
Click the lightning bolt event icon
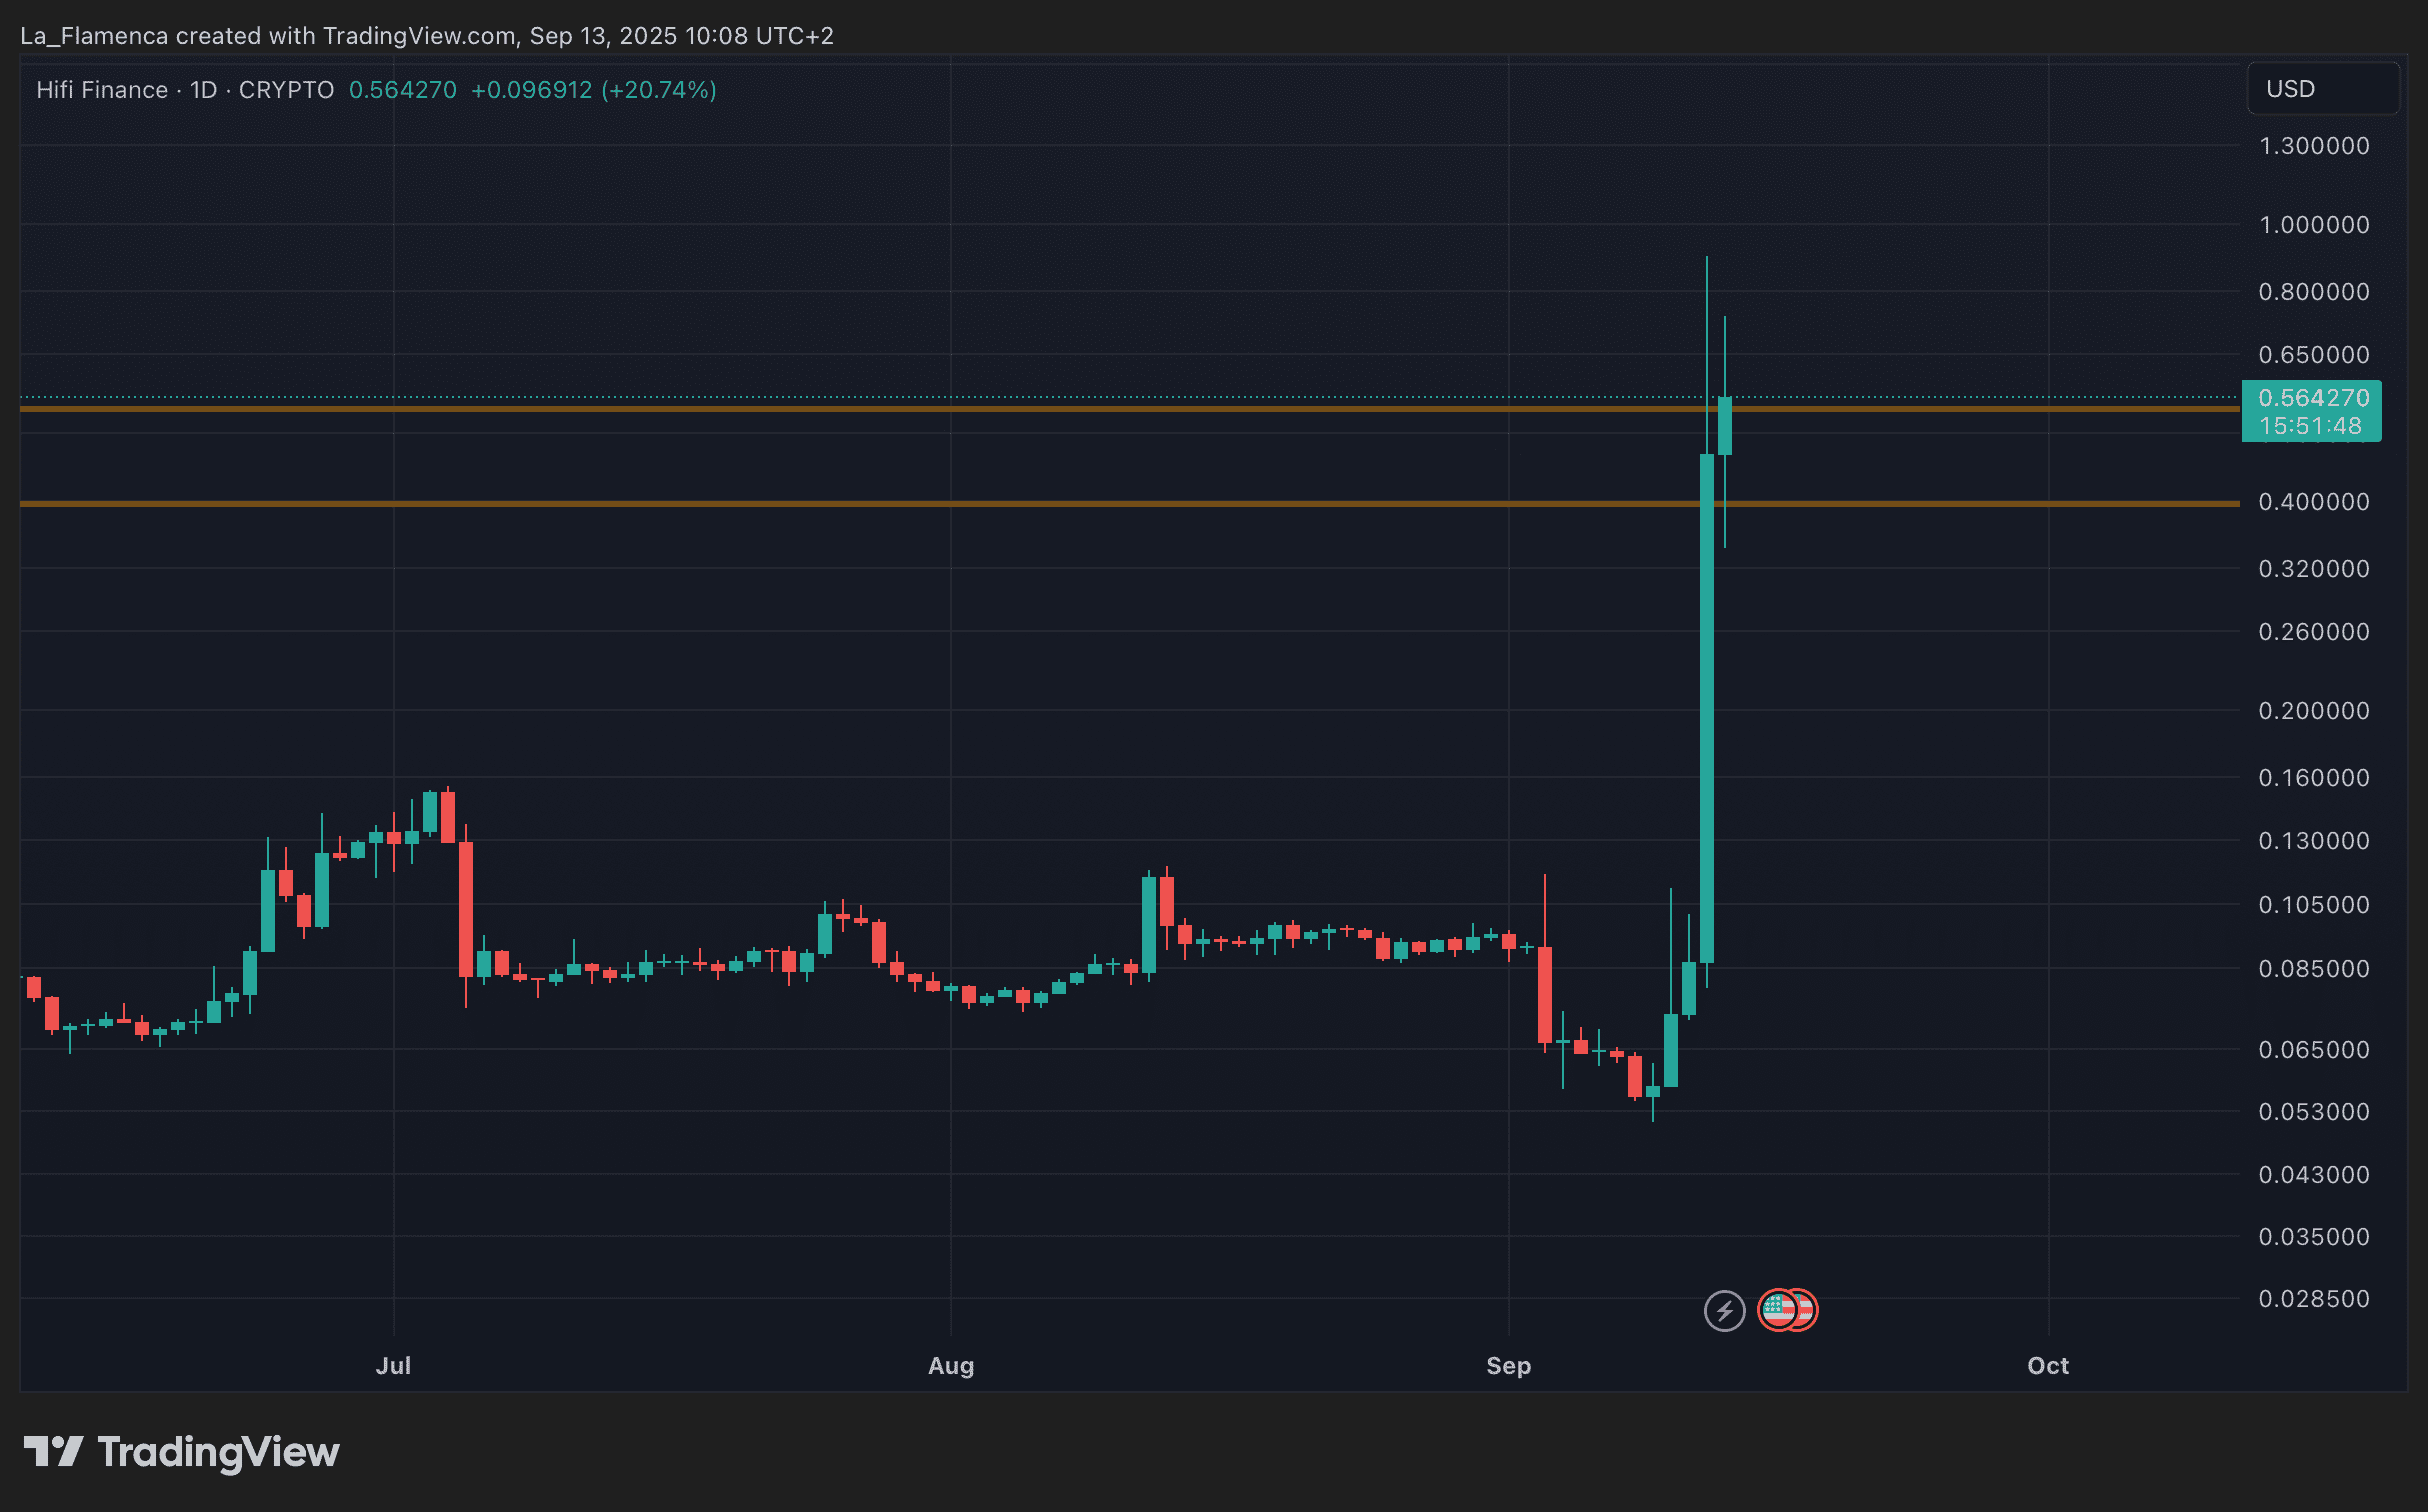(x=1724, y=1310)
